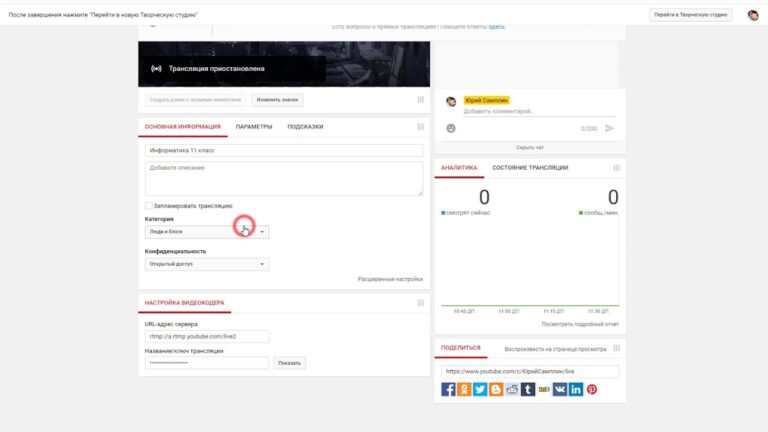The width and height of the screenshot is (768, 432).
Task: Open the Состояние трансляции tab
Action: pos(530,168)
